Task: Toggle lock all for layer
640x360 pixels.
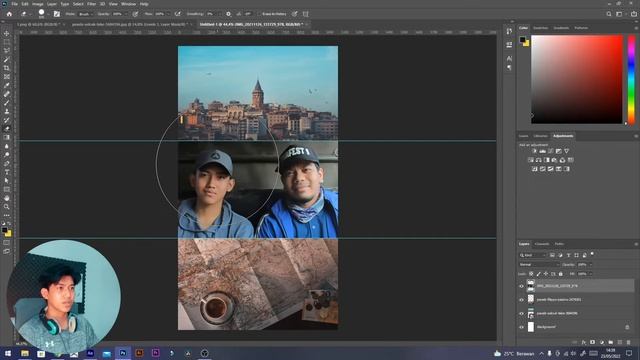Action: tap(561, 274)
